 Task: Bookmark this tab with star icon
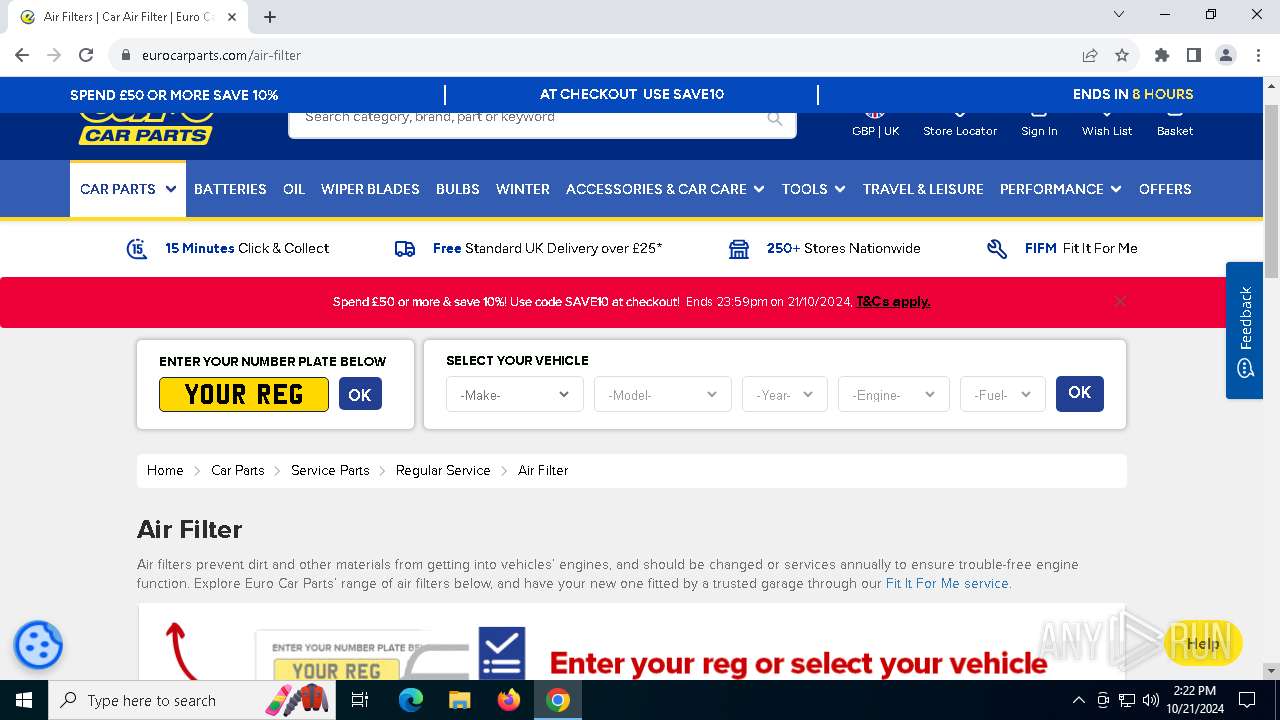point(1122,55)
